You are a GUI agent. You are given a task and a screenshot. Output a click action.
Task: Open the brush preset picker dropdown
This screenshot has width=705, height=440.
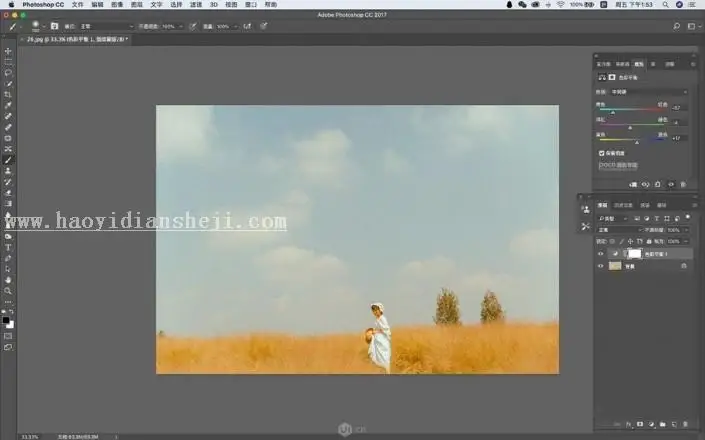44,27
